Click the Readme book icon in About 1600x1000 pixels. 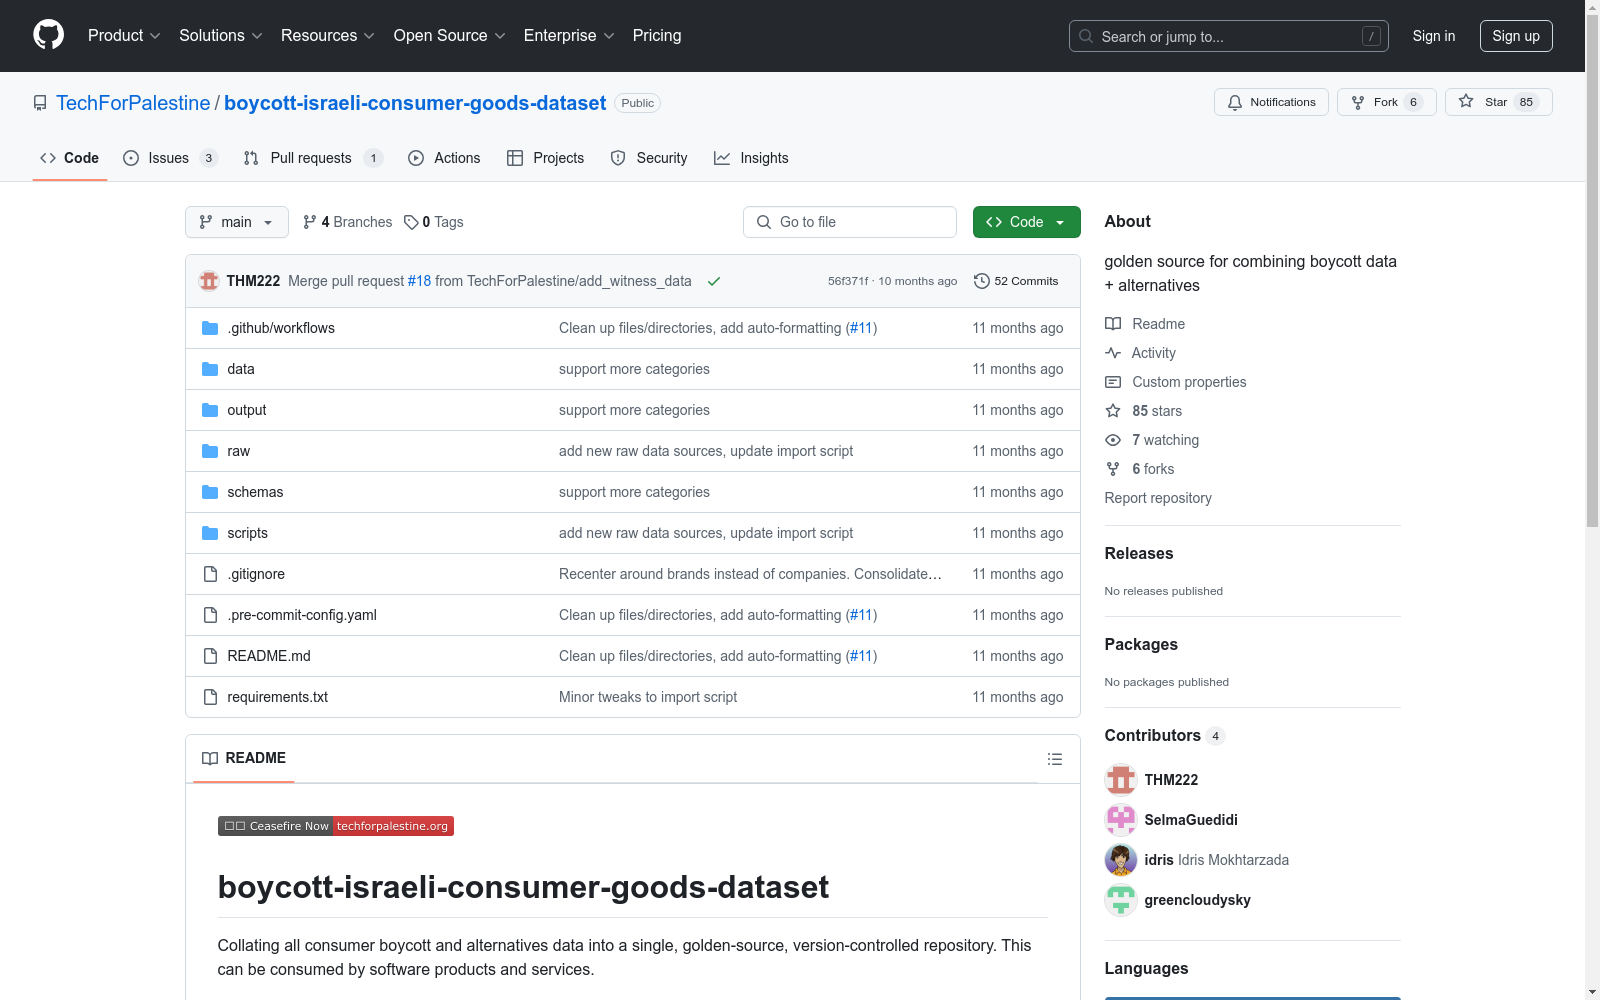1113,324
